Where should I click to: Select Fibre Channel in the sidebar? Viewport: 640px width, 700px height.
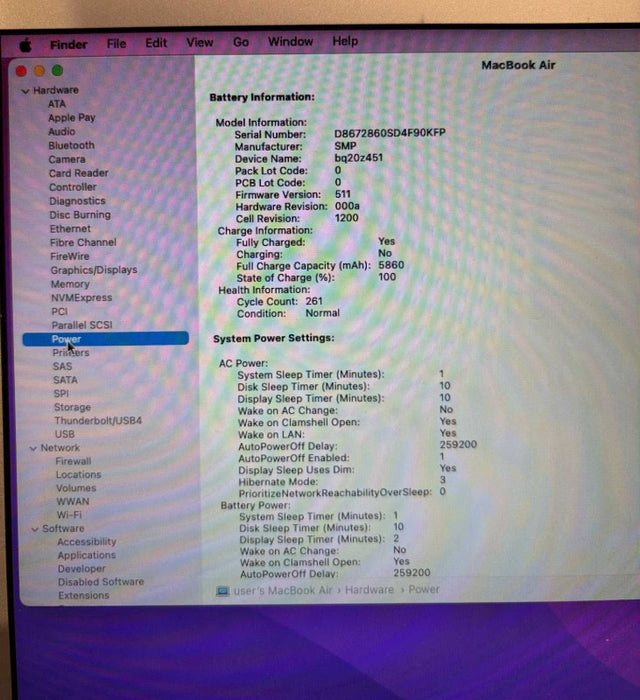coord(83,242)
